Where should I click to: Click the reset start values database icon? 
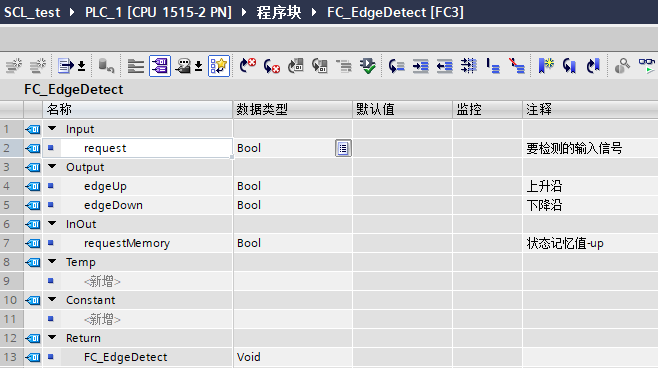[106, 66]
